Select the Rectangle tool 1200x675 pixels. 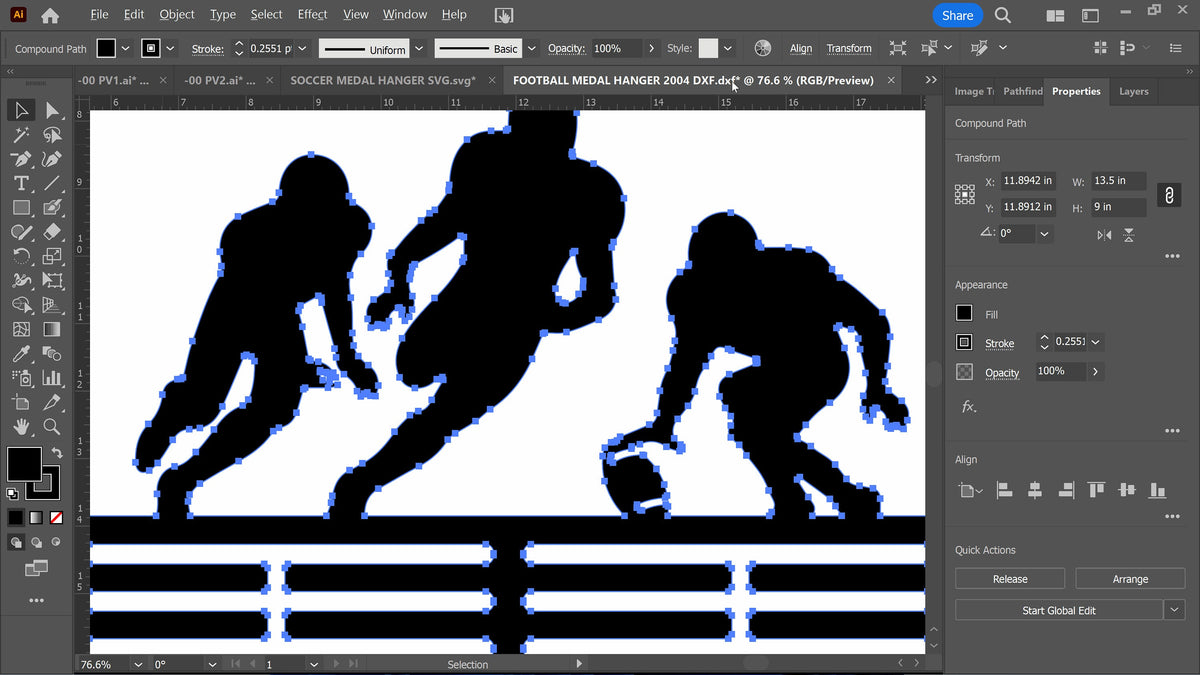(21, 208)
